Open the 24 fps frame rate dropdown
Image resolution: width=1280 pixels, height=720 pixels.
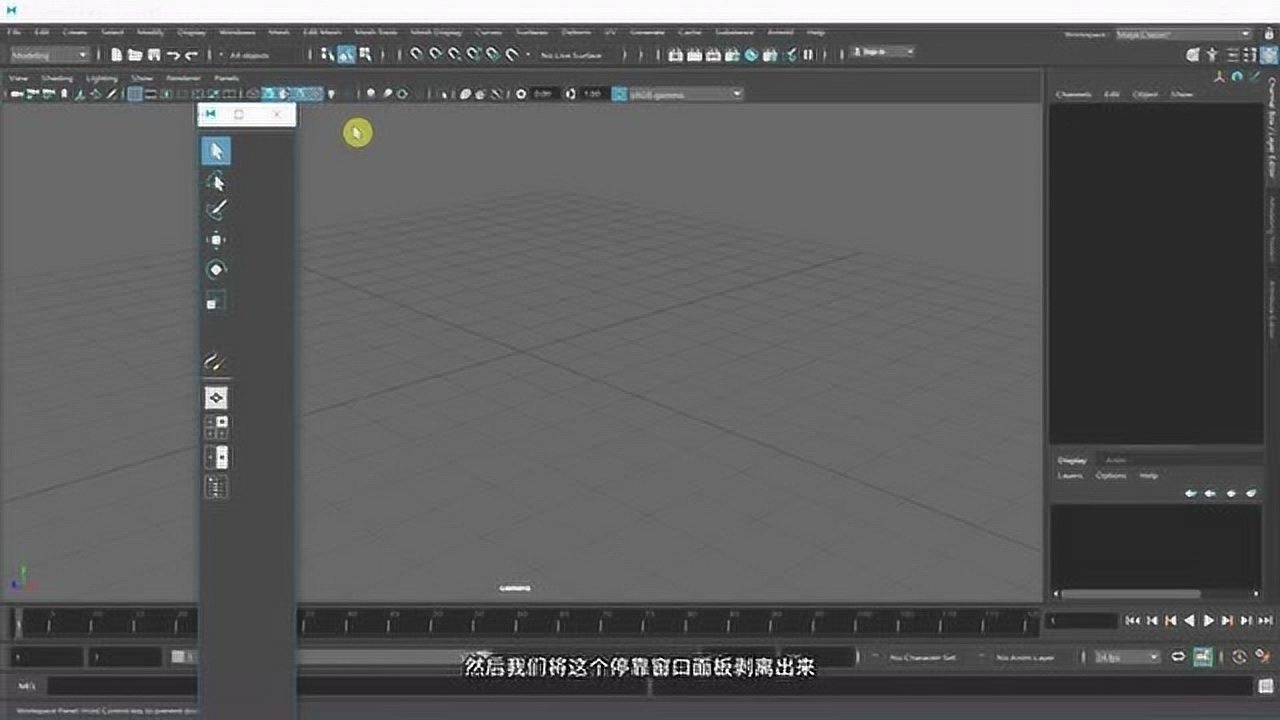click(x=1126, y=657)
